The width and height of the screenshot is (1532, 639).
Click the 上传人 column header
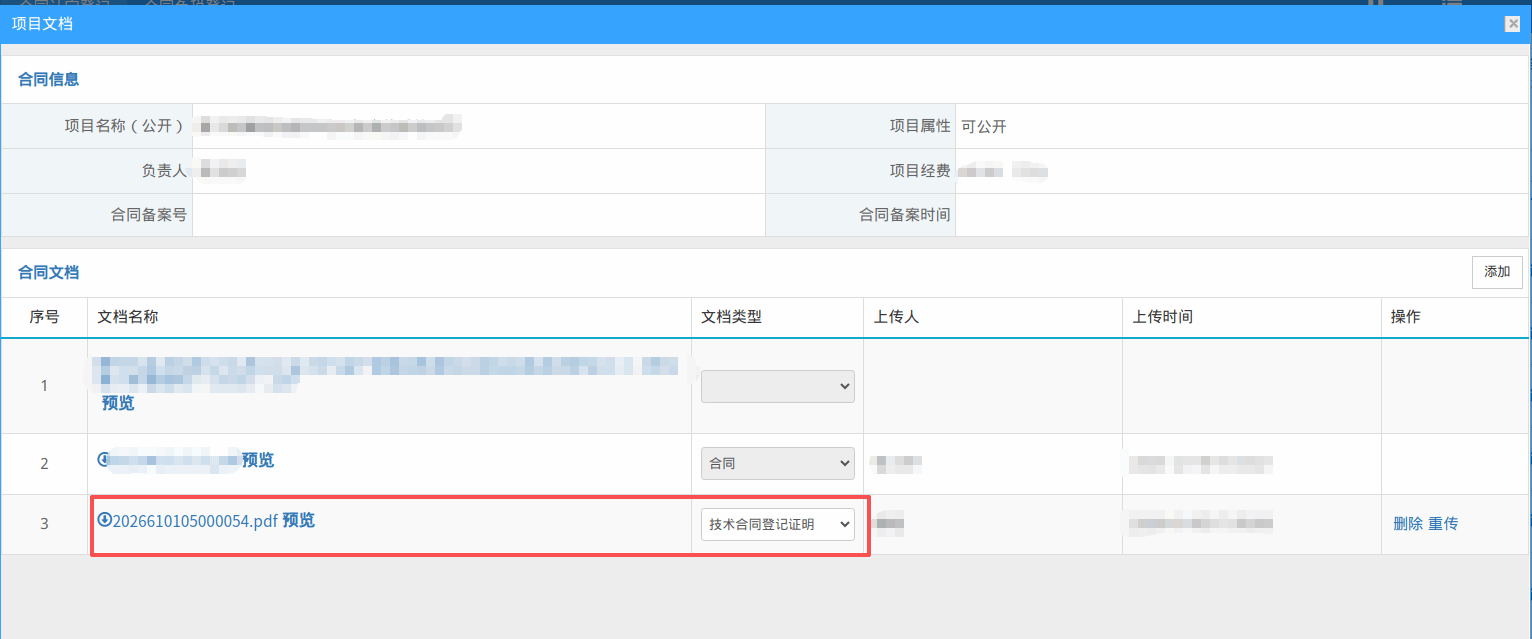(x=896, y=317)
